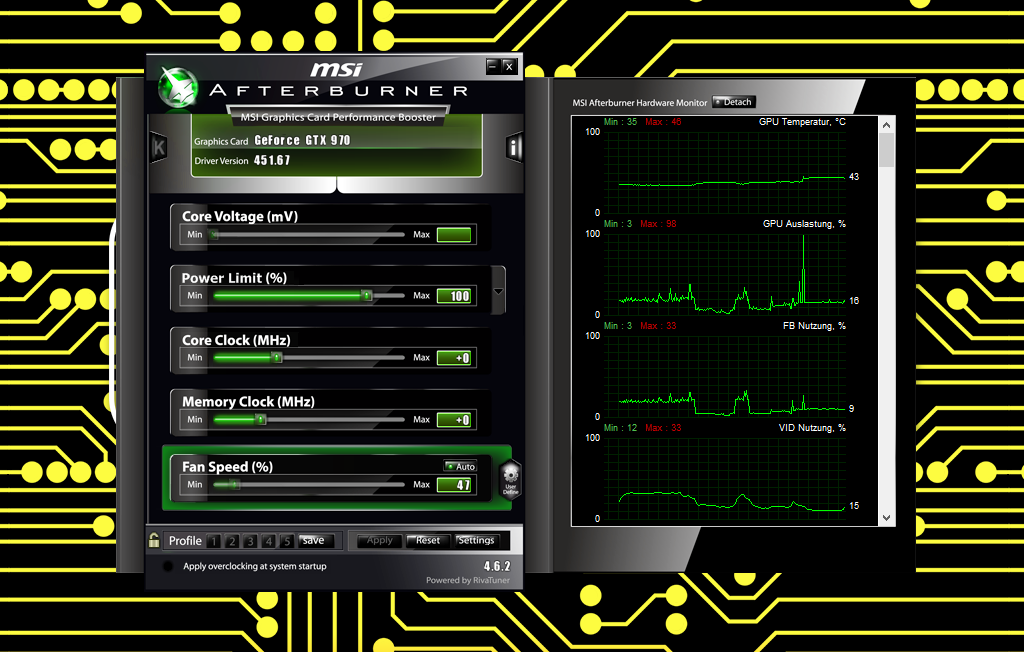This screenshot has height=652, width=1024.
Task: Click the Core Clock slider handle
Action: (277, 358)
